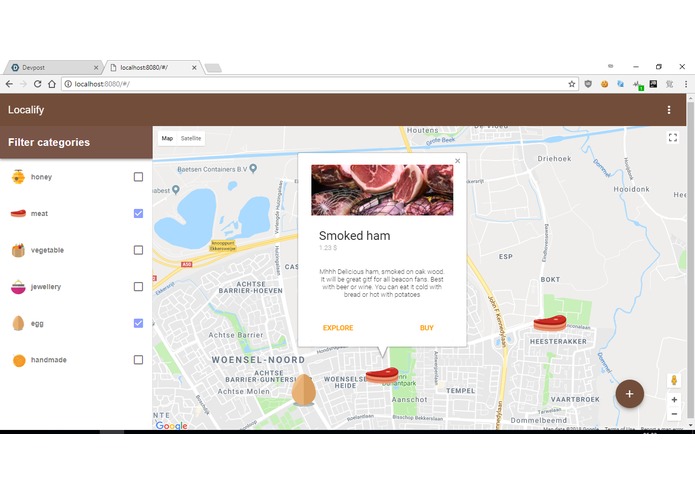695x494 pixels.
Task: Enable the jewellery category checkbox
Action: click(138, 287)
